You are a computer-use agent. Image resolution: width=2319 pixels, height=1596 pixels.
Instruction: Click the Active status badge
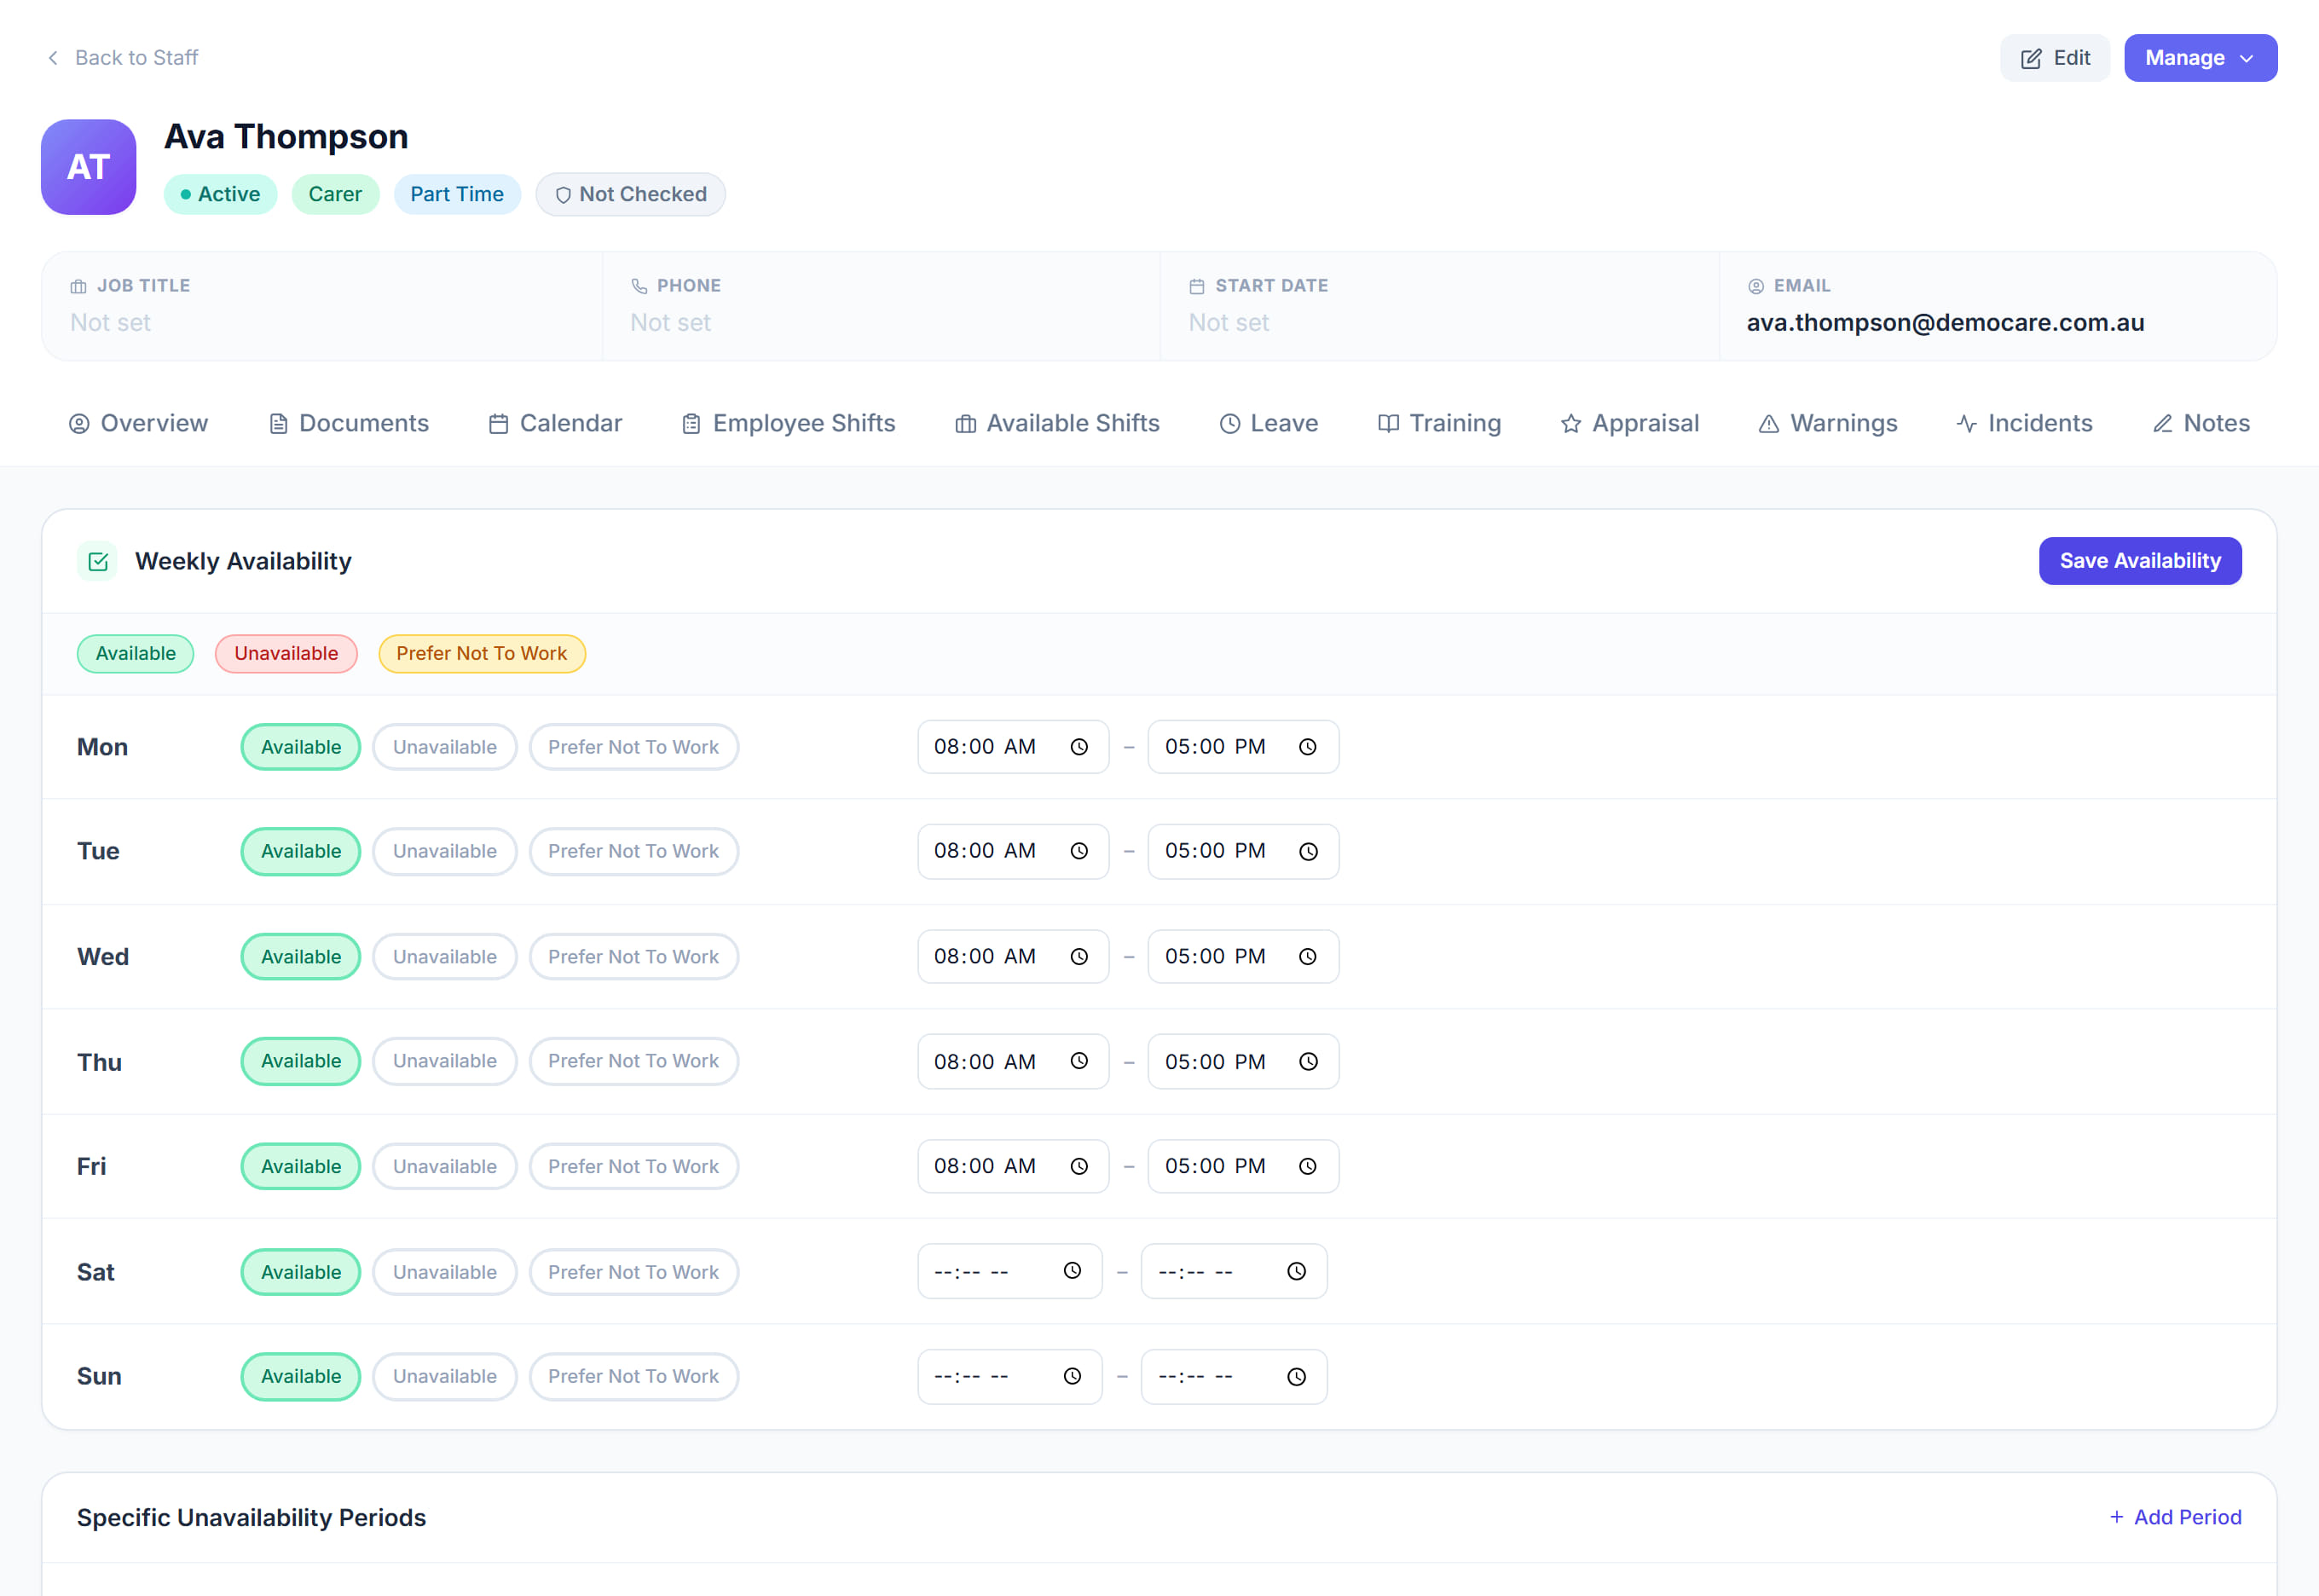[x=220, y=194]
